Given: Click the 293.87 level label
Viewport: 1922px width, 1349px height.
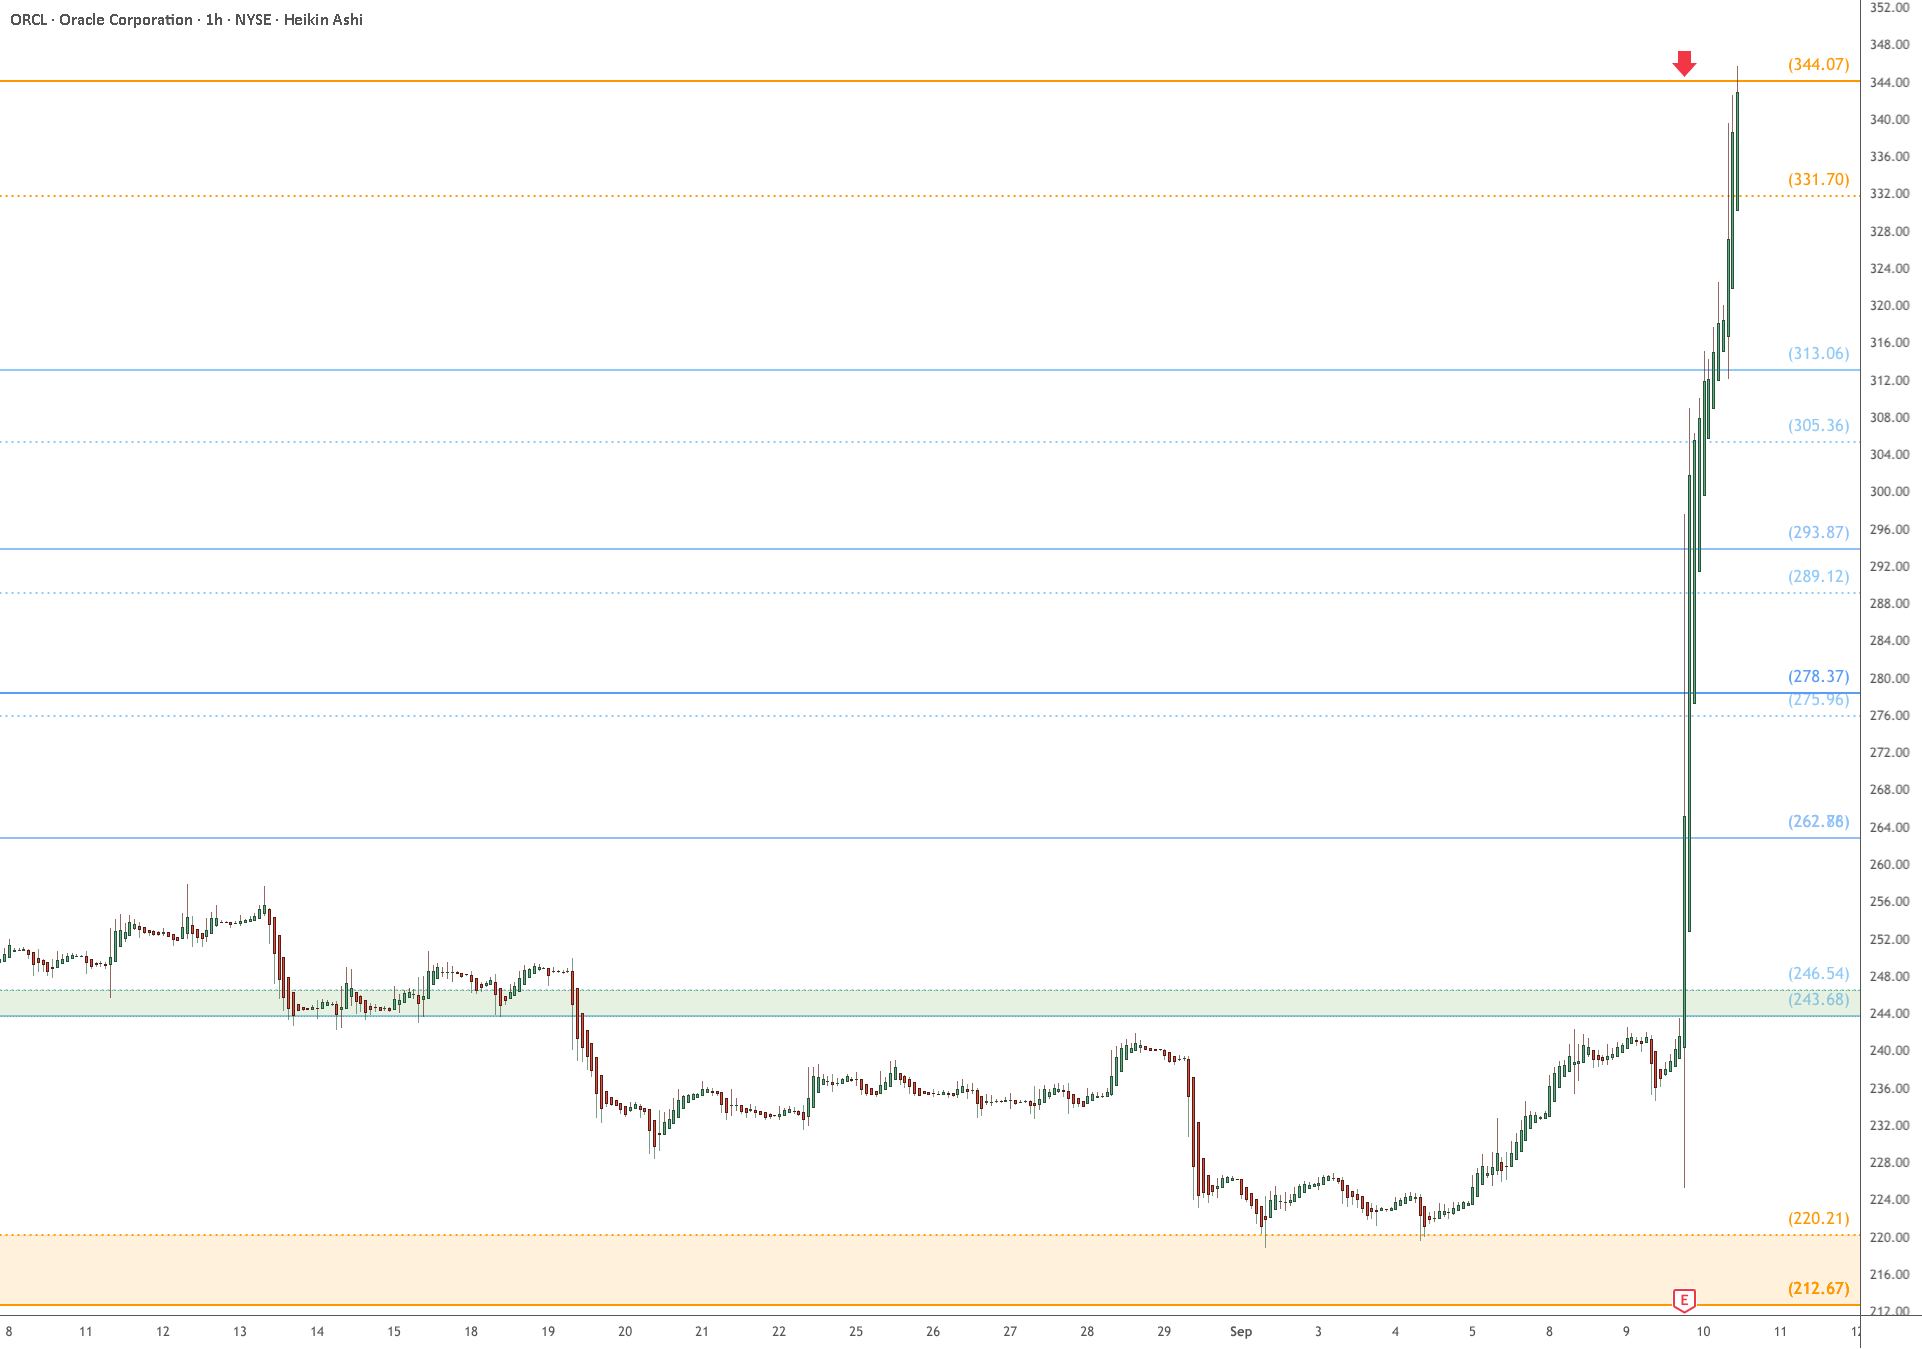Looking at the screenshot, I should click(x=1819, y=532).
